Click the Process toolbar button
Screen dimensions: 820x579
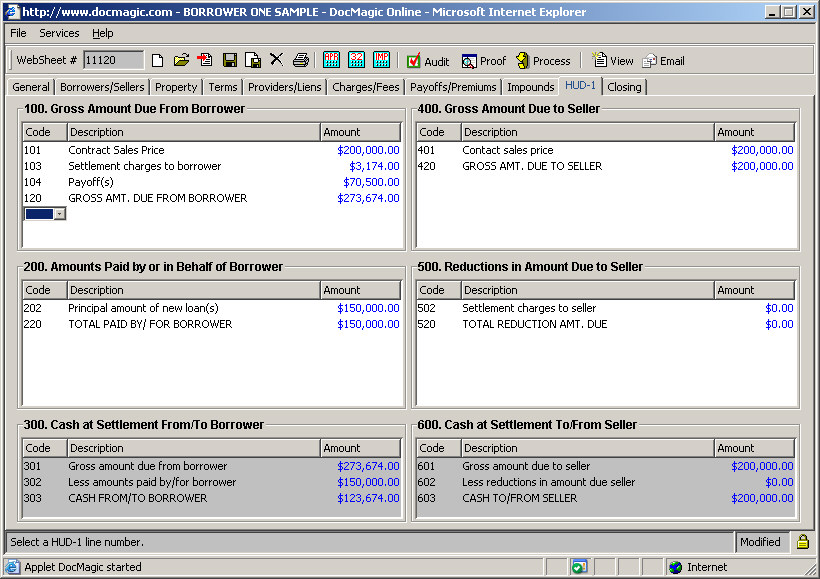coord(543,61)
